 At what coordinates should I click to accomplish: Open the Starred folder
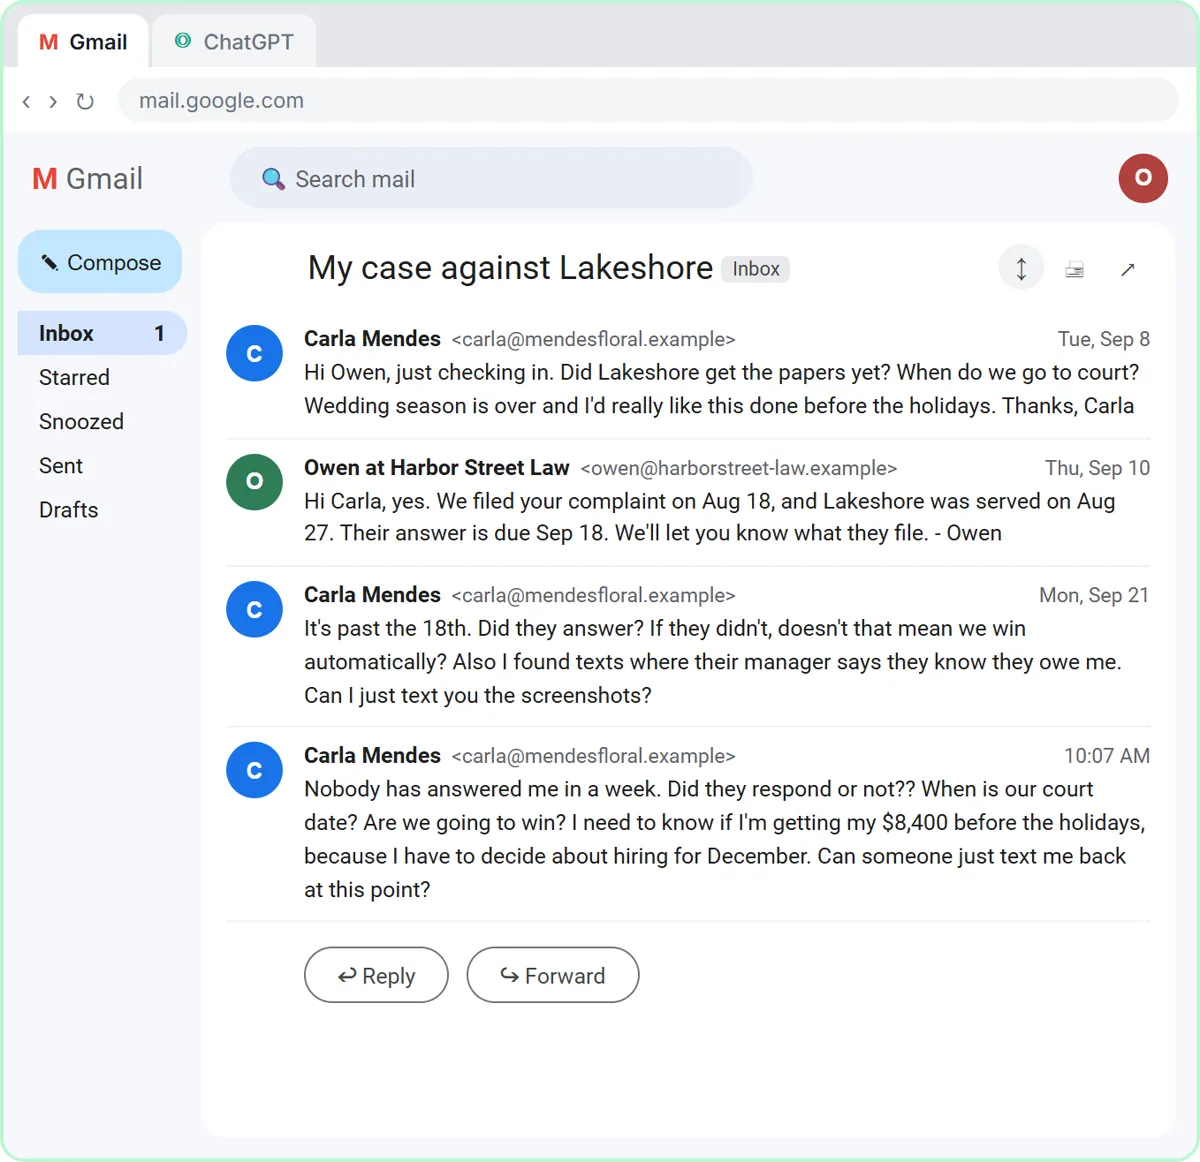[74, 377]
